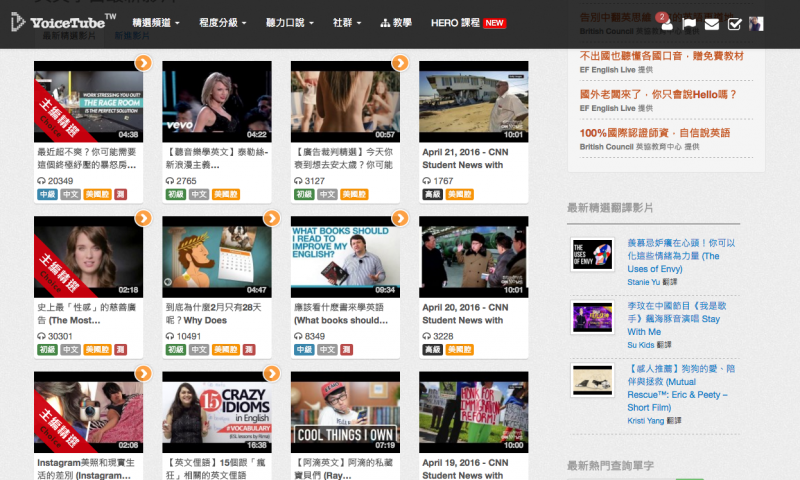Click the orange arrow on the 廣告裁判精選 video
The width and height of the screenshot is (800, 480).
[x=400, y=63]
